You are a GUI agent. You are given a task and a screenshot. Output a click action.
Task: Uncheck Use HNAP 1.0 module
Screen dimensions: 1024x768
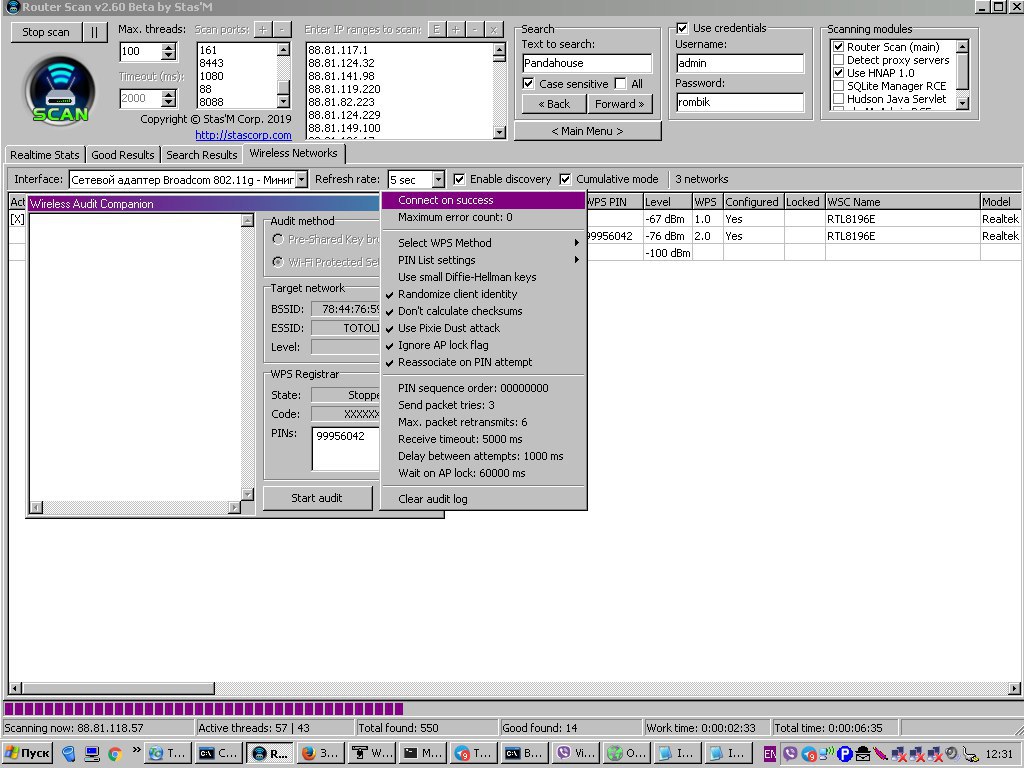click(839, 73)
